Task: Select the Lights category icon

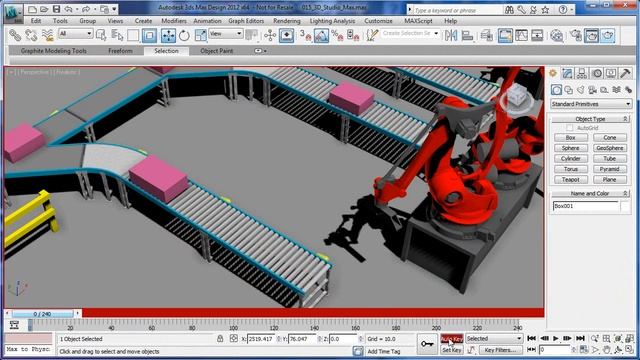Action: coord(580,89)
